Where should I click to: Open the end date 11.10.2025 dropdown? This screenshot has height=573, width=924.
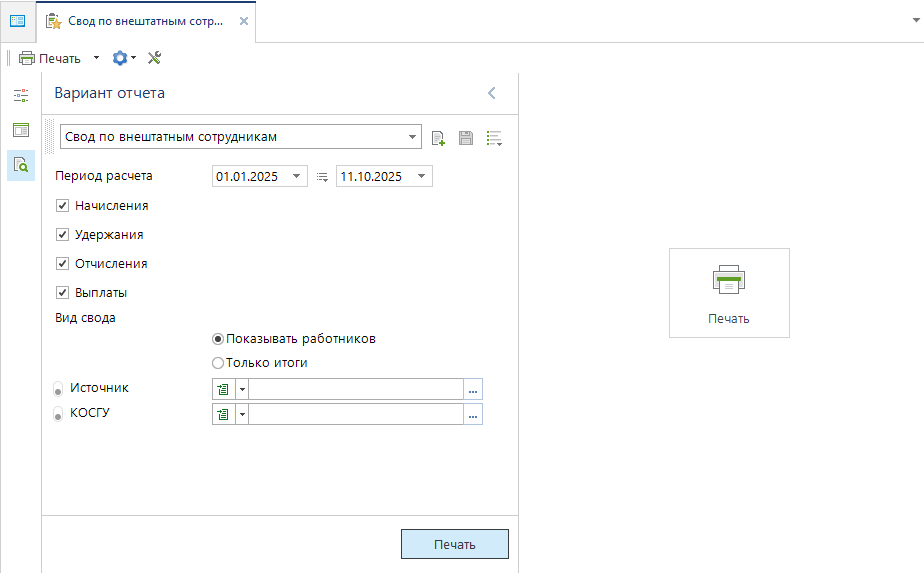(421, 177)
